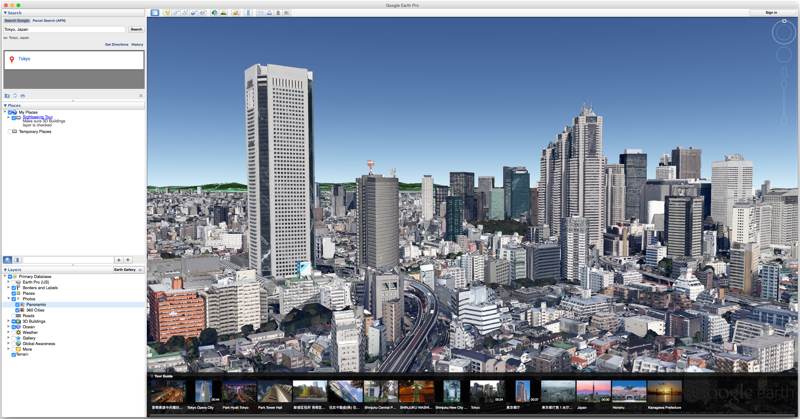Open the Earth Gallery dropdown button

pyautogui.click(x=128, y=270)
